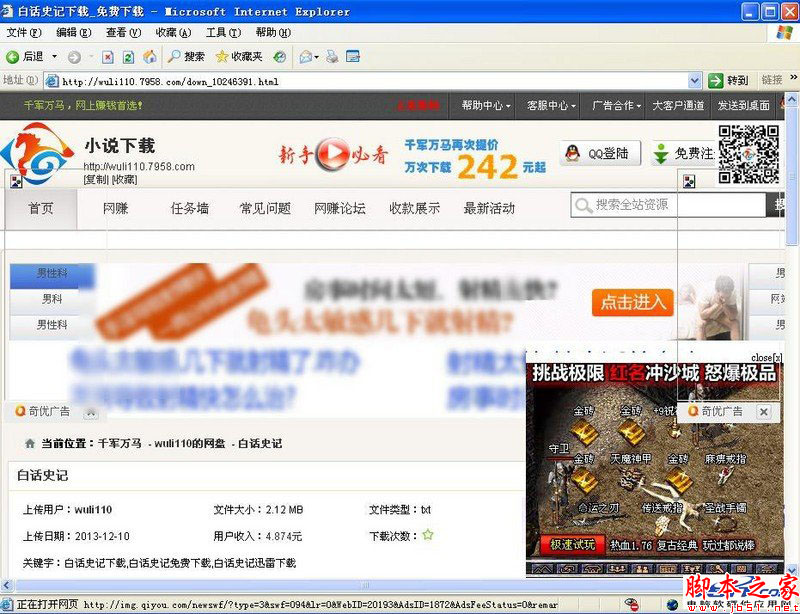Open the Back button dropdown arrow
The width and height of the screenshot is (800, 614).
tap(53, 56)
